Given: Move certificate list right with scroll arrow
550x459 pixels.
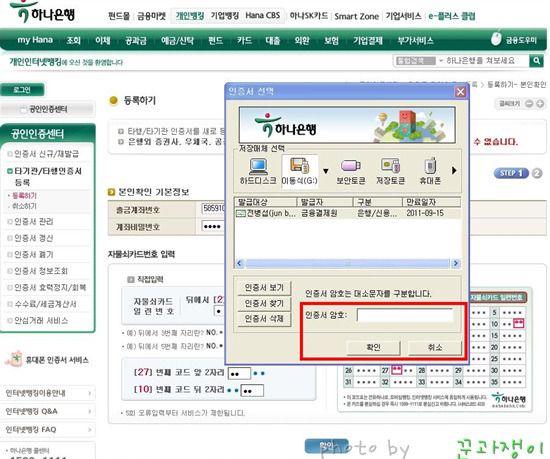Looking at the screenshot, I should tap(455, 263).
